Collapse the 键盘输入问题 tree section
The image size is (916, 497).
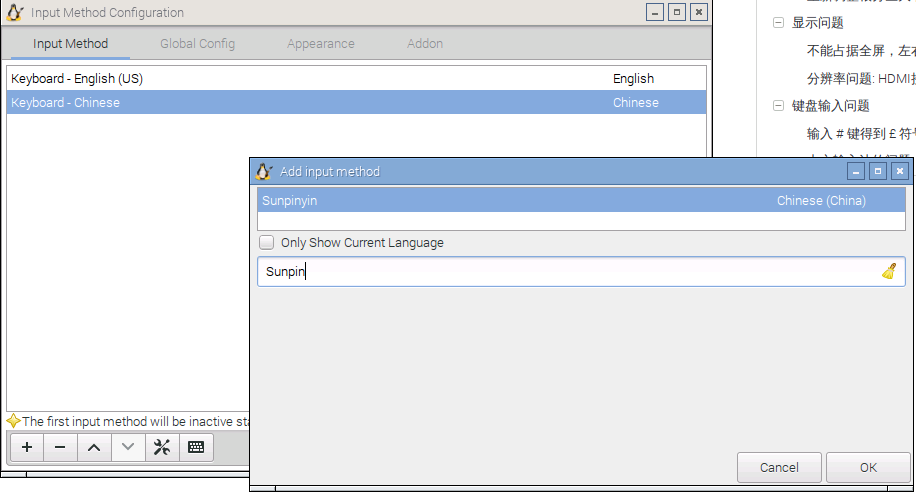(x=778, y=106)
